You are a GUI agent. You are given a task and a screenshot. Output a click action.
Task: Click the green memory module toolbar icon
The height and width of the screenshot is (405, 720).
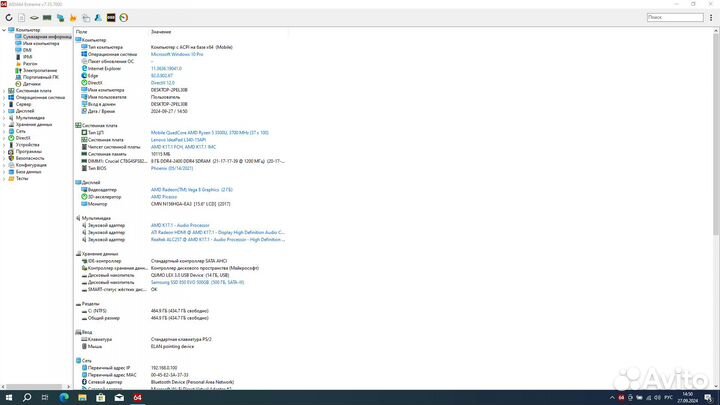pos(47,17)
